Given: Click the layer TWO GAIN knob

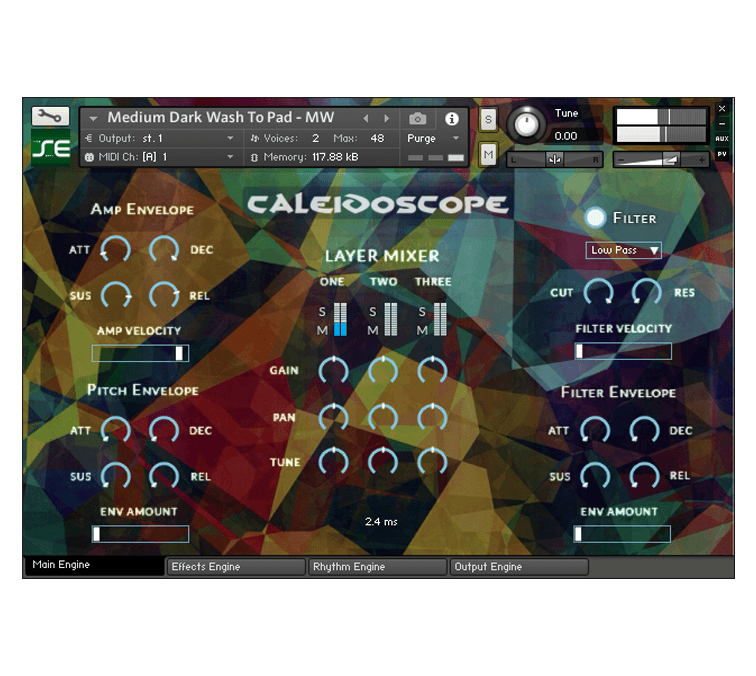Looking at the screenshot, I should click(383, 370).
